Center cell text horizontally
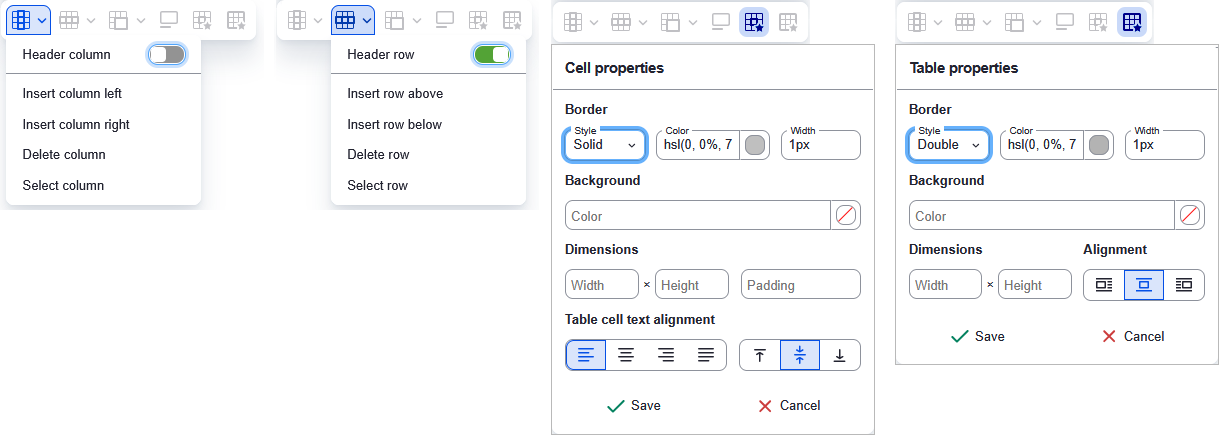The width and height of the screenshot is (1229, 435). [626, 355]
